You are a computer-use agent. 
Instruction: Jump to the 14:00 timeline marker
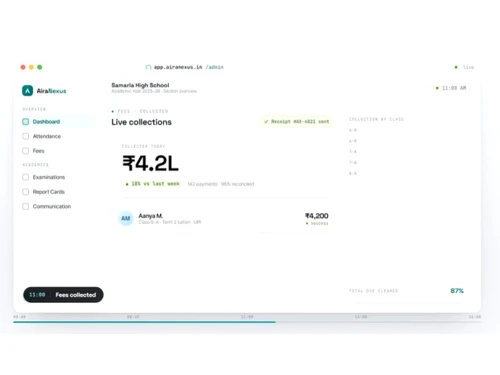pyautogui.click(x=361, y=317)
